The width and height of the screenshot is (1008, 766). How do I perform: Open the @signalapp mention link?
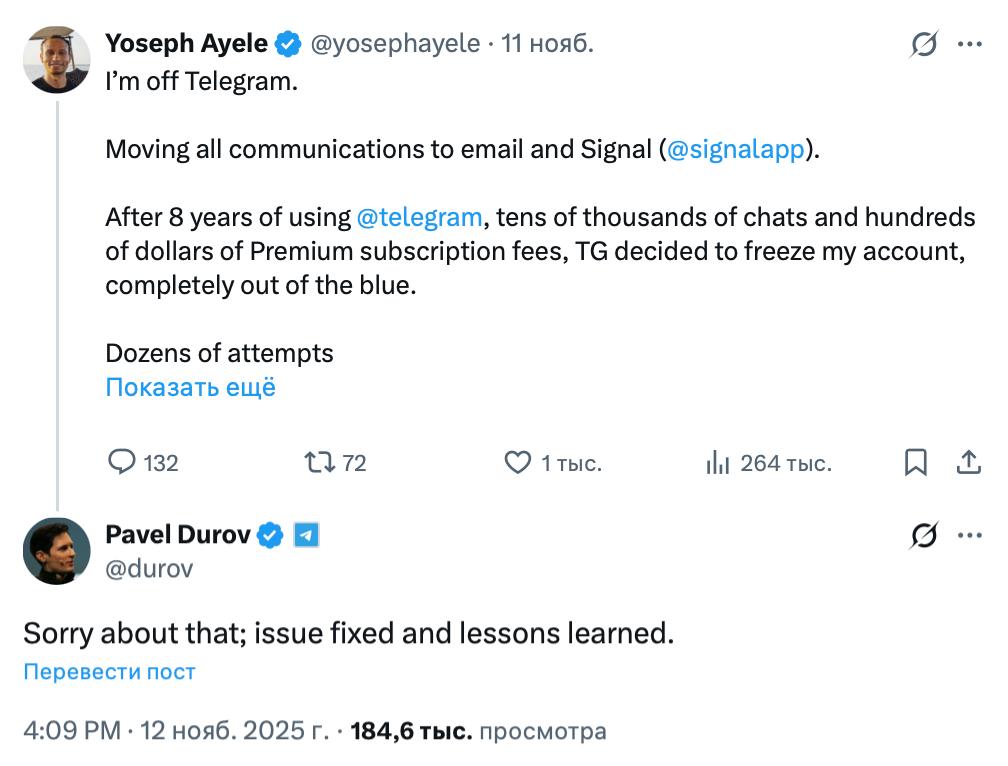tap(735, 150)
